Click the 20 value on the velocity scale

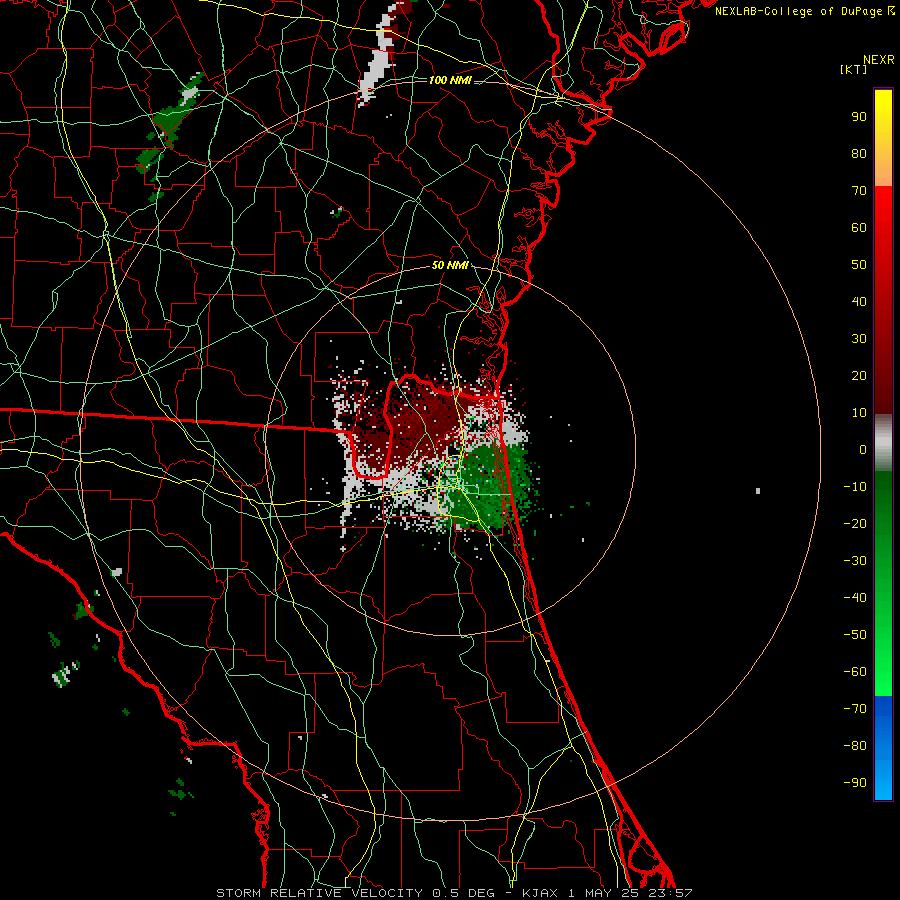(859, 376)
